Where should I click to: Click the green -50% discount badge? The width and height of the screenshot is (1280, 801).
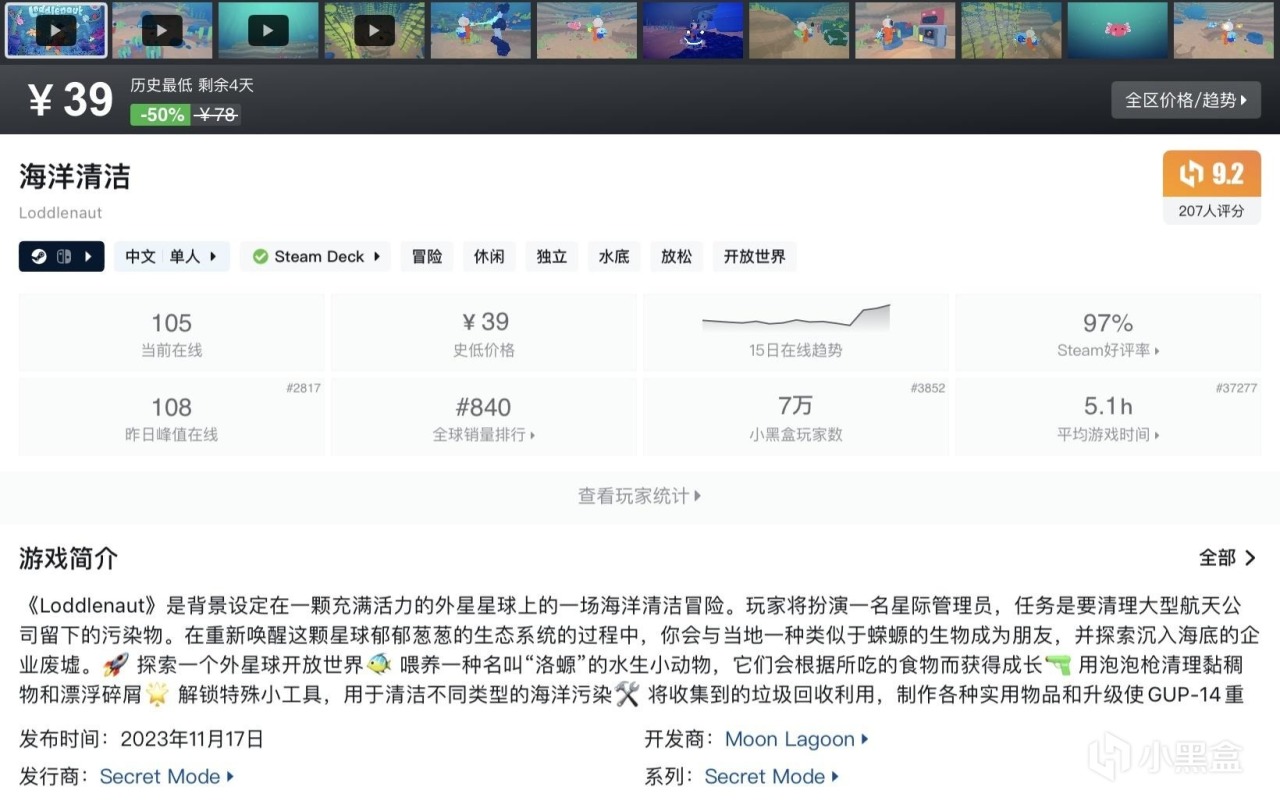tap(160, 115)
